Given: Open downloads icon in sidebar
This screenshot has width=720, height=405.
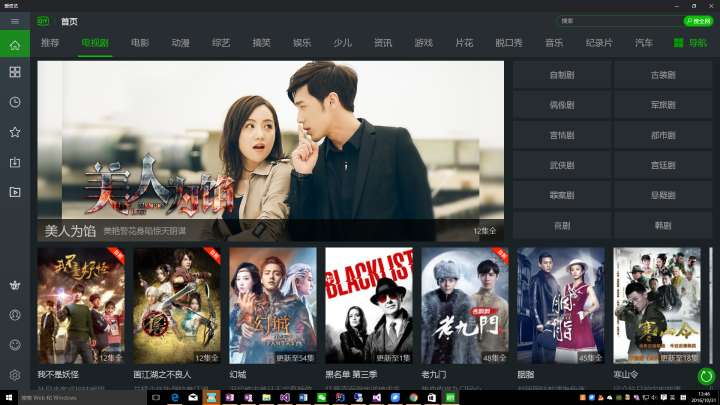Looking at the screenshot, I should click(x=15, y=162).
